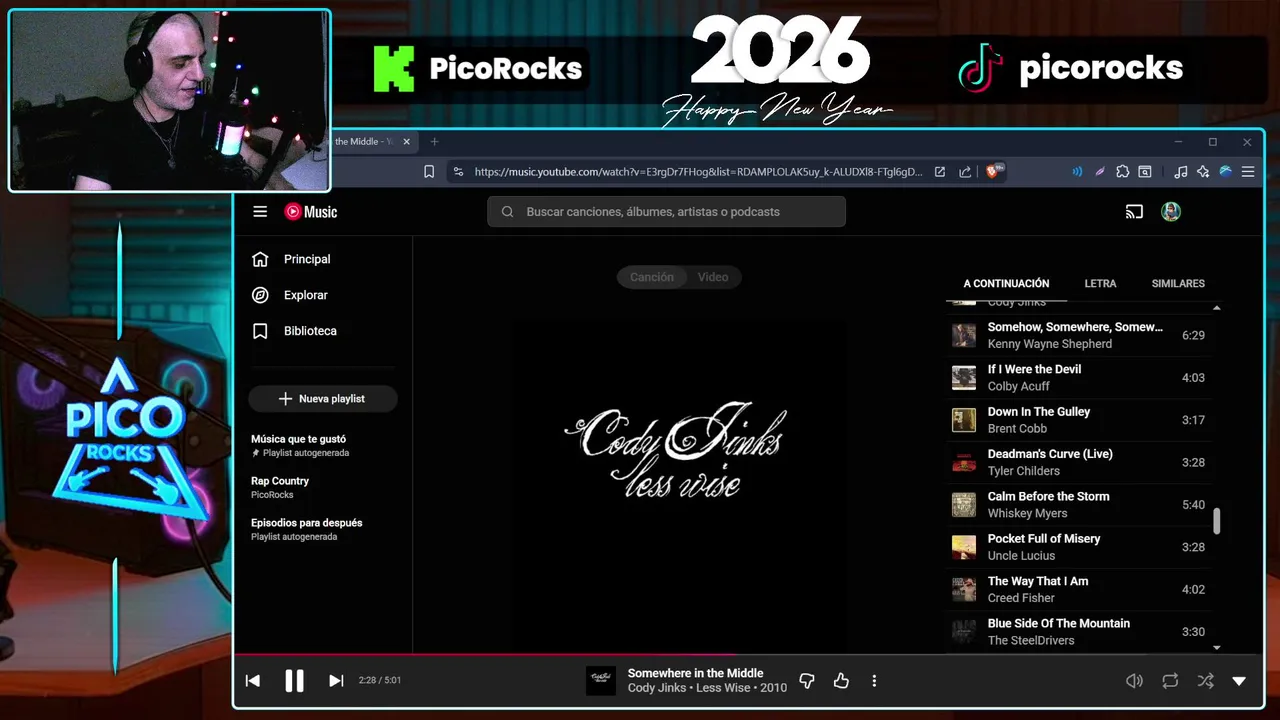Focus the search field Buscar canciones

(x=666, y=212)
